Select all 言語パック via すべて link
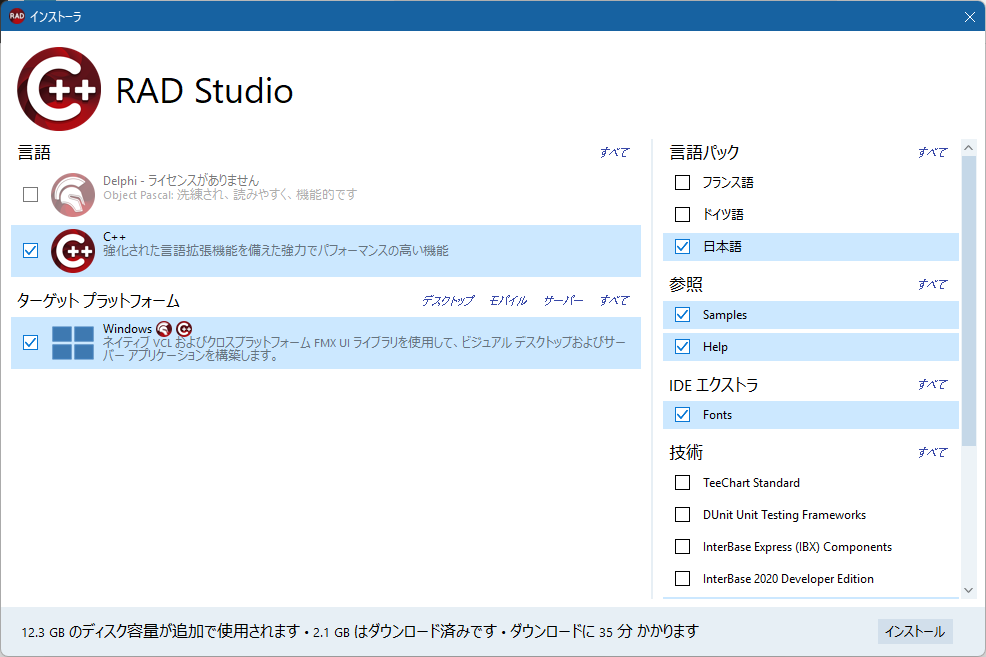The width and height of the screenshot is (986, 657). pos(933,152)
